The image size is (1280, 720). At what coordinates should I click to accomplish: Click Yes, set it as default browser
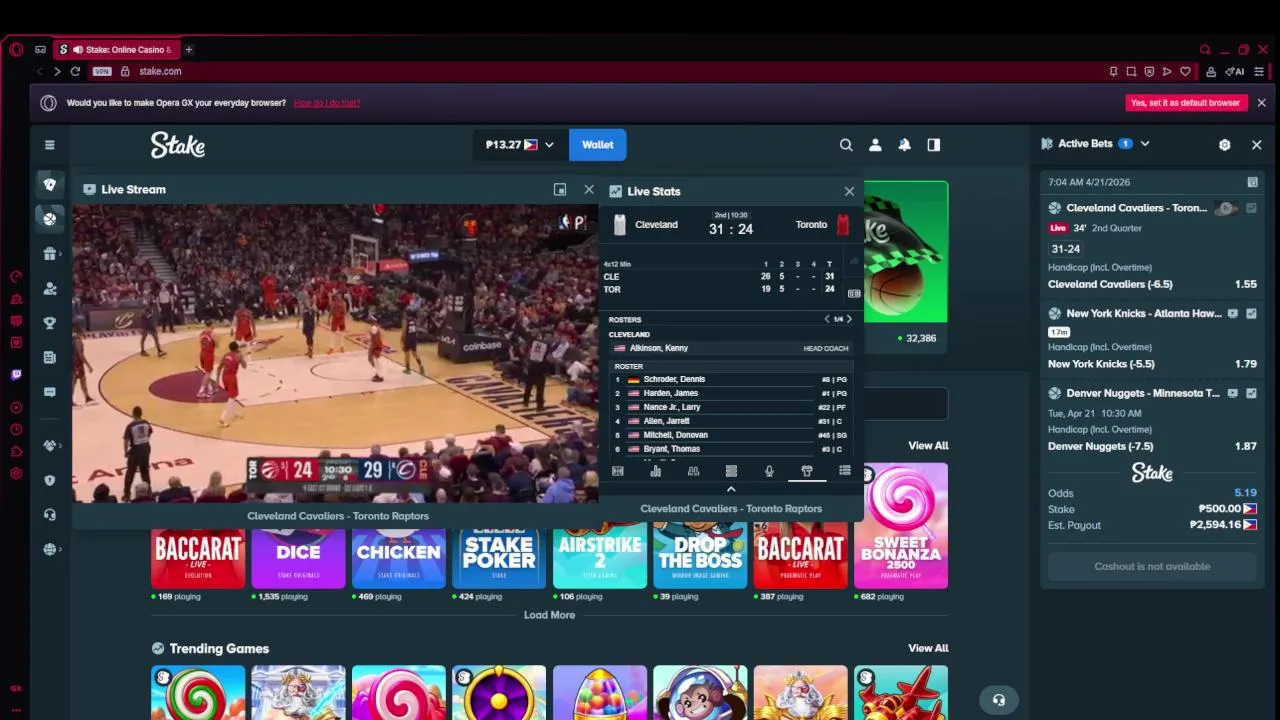point(1185,103)
